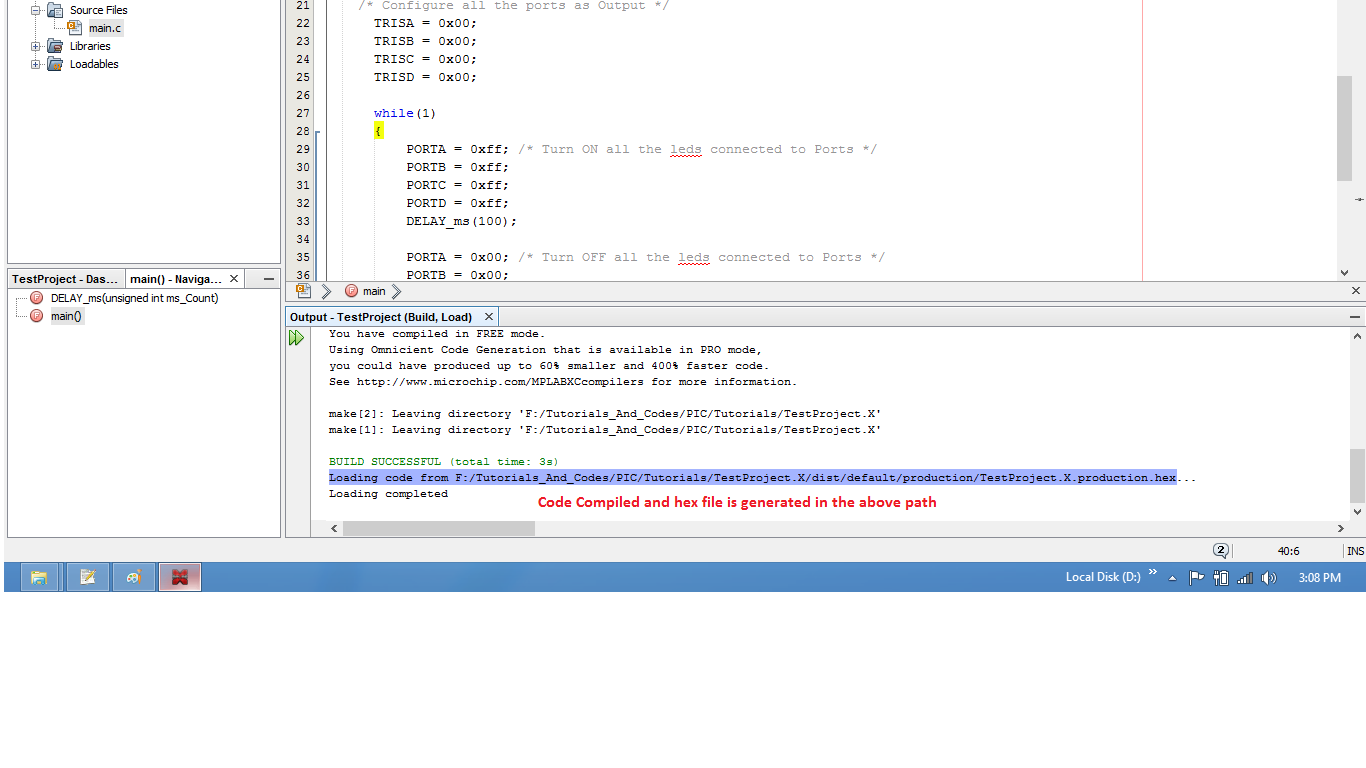Select the Loadables folder icon
1366x768 pixels.
(x=55, y=64)
